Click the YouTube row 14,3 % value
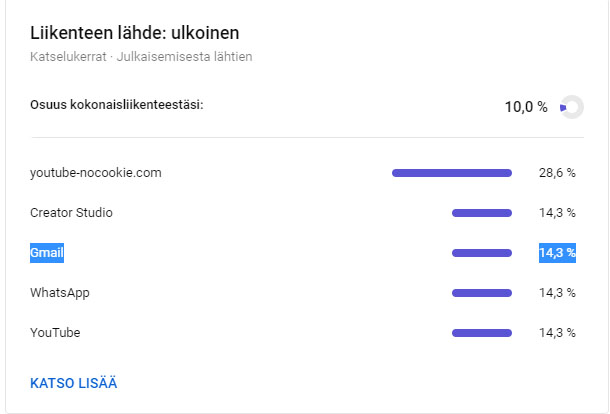 [557, 333]
